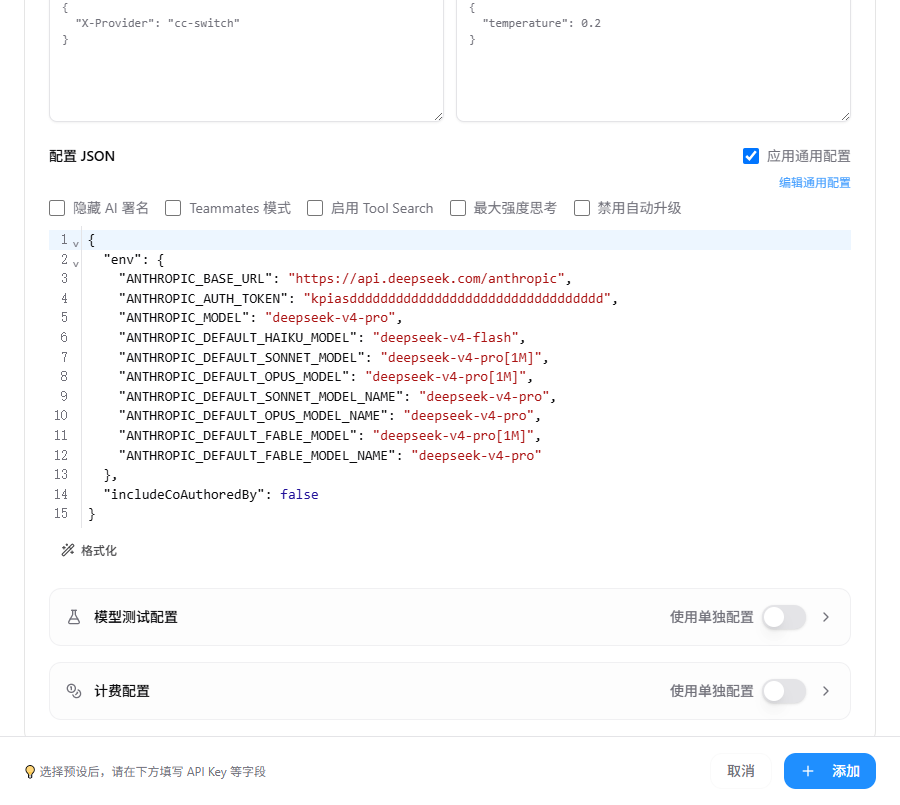Tick the 禁用自动升级 checkbox

click(581, 208)
